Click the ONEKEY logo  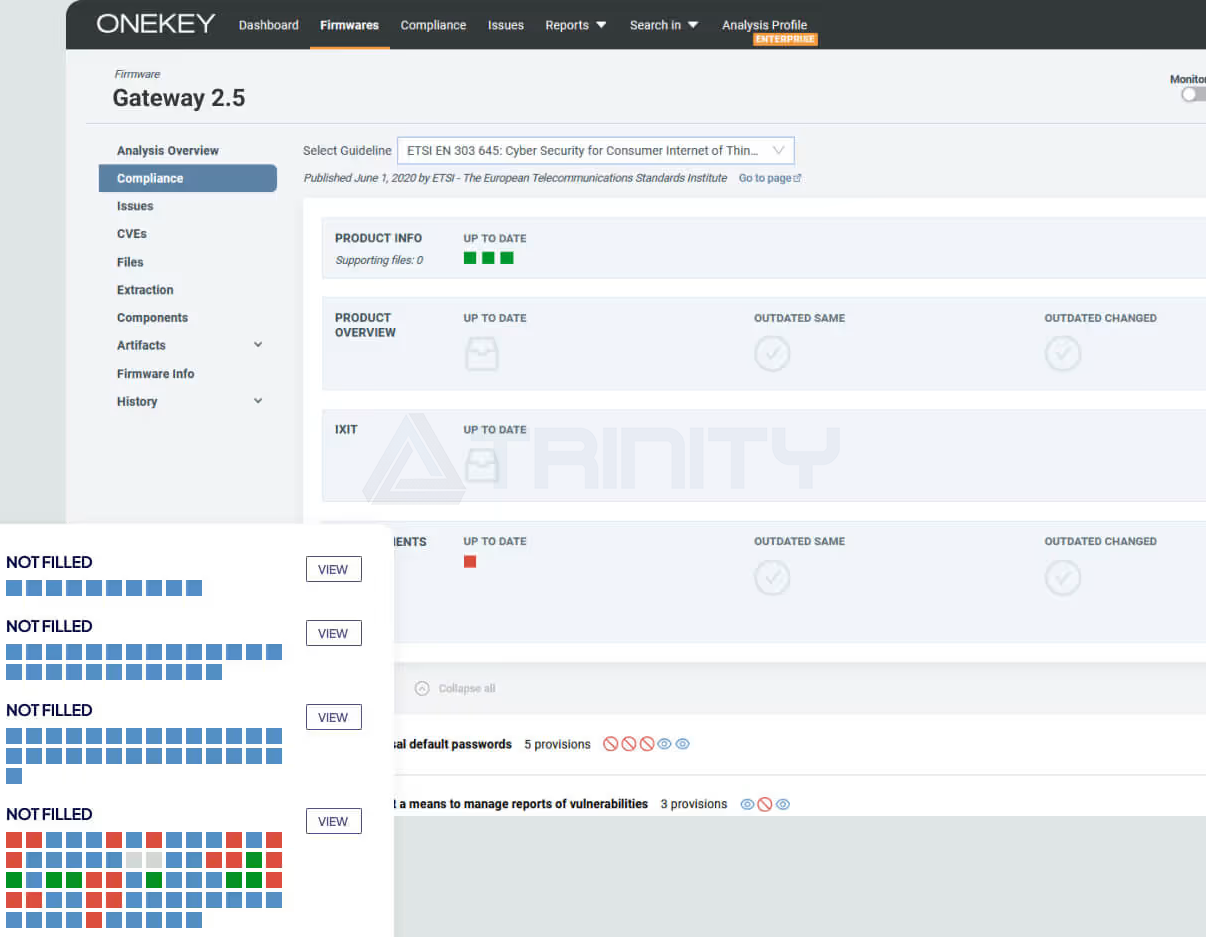click(x=155, y=24)
